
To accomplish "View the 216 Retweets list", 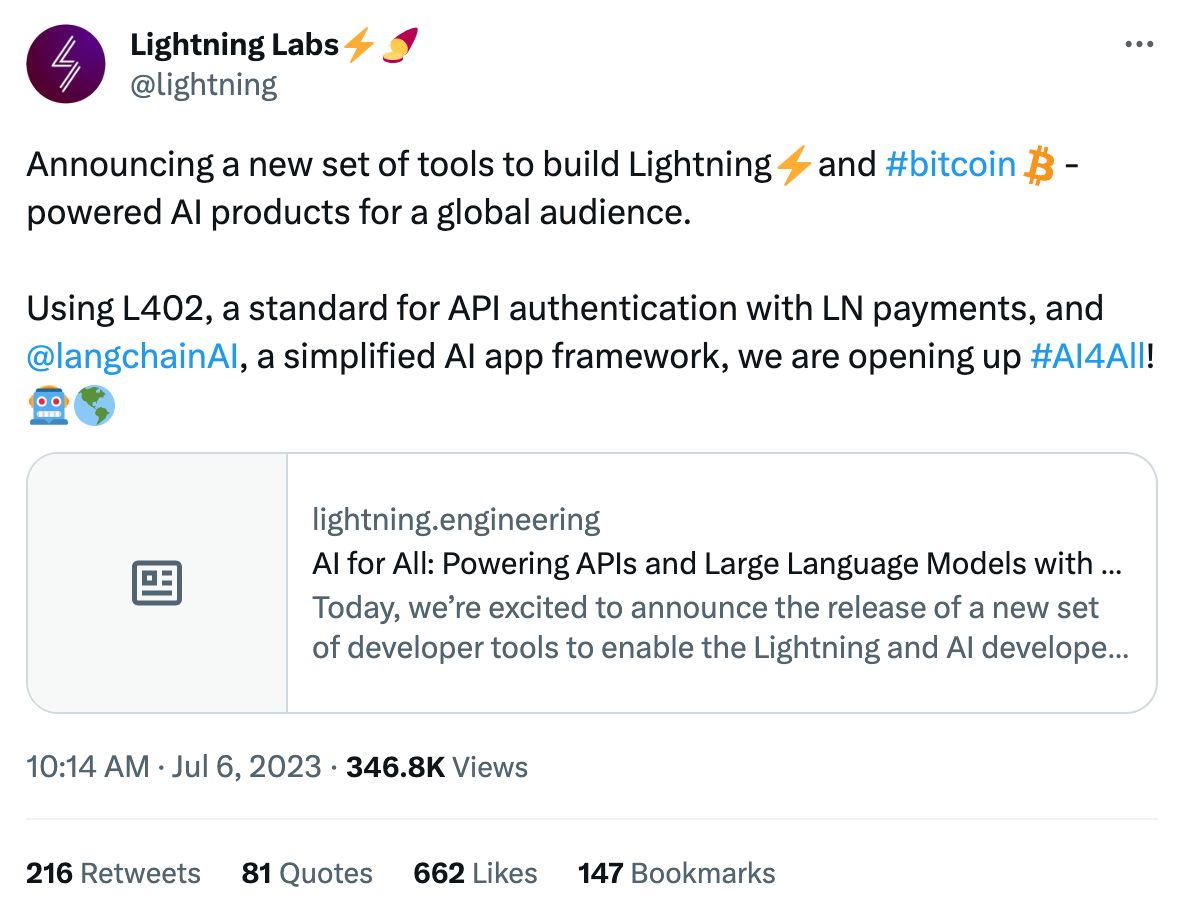I will click(x=112, y=873).
